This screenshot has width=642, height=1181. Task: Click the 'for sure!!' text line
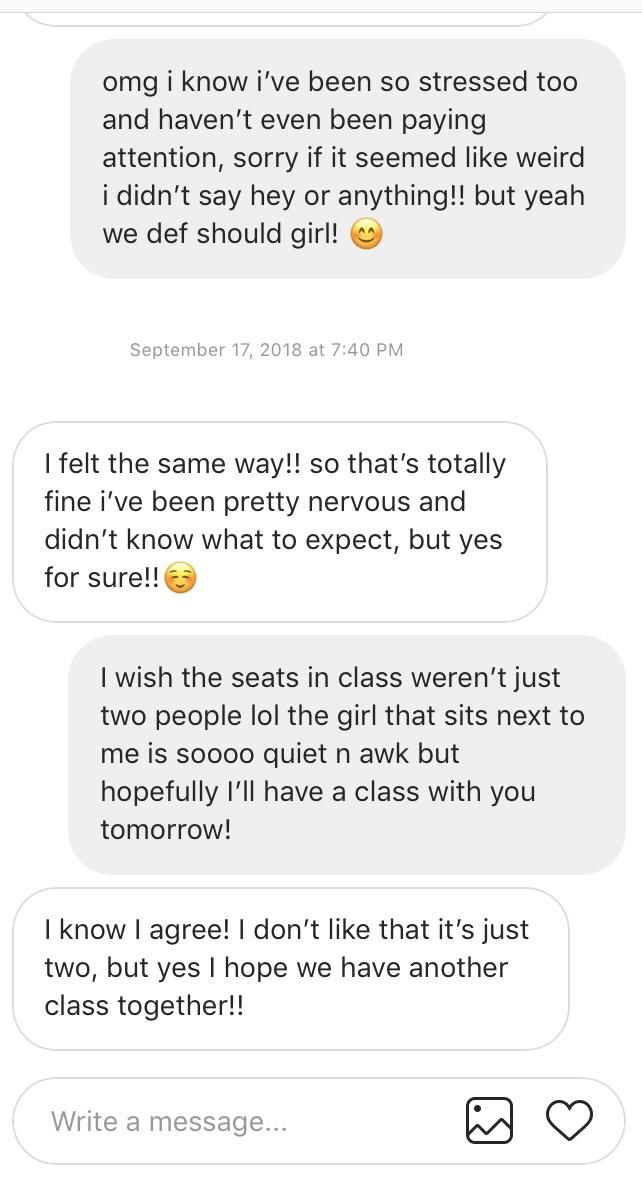(x=102, y=578)
